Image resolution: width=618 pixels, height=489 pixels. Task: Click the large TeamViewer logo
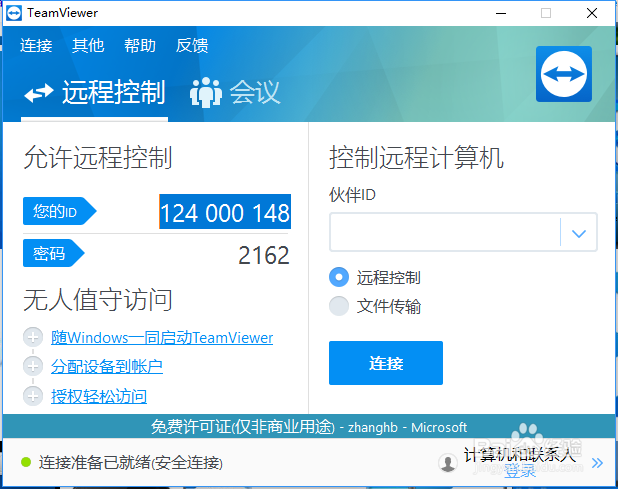click(x=564, y=74)
